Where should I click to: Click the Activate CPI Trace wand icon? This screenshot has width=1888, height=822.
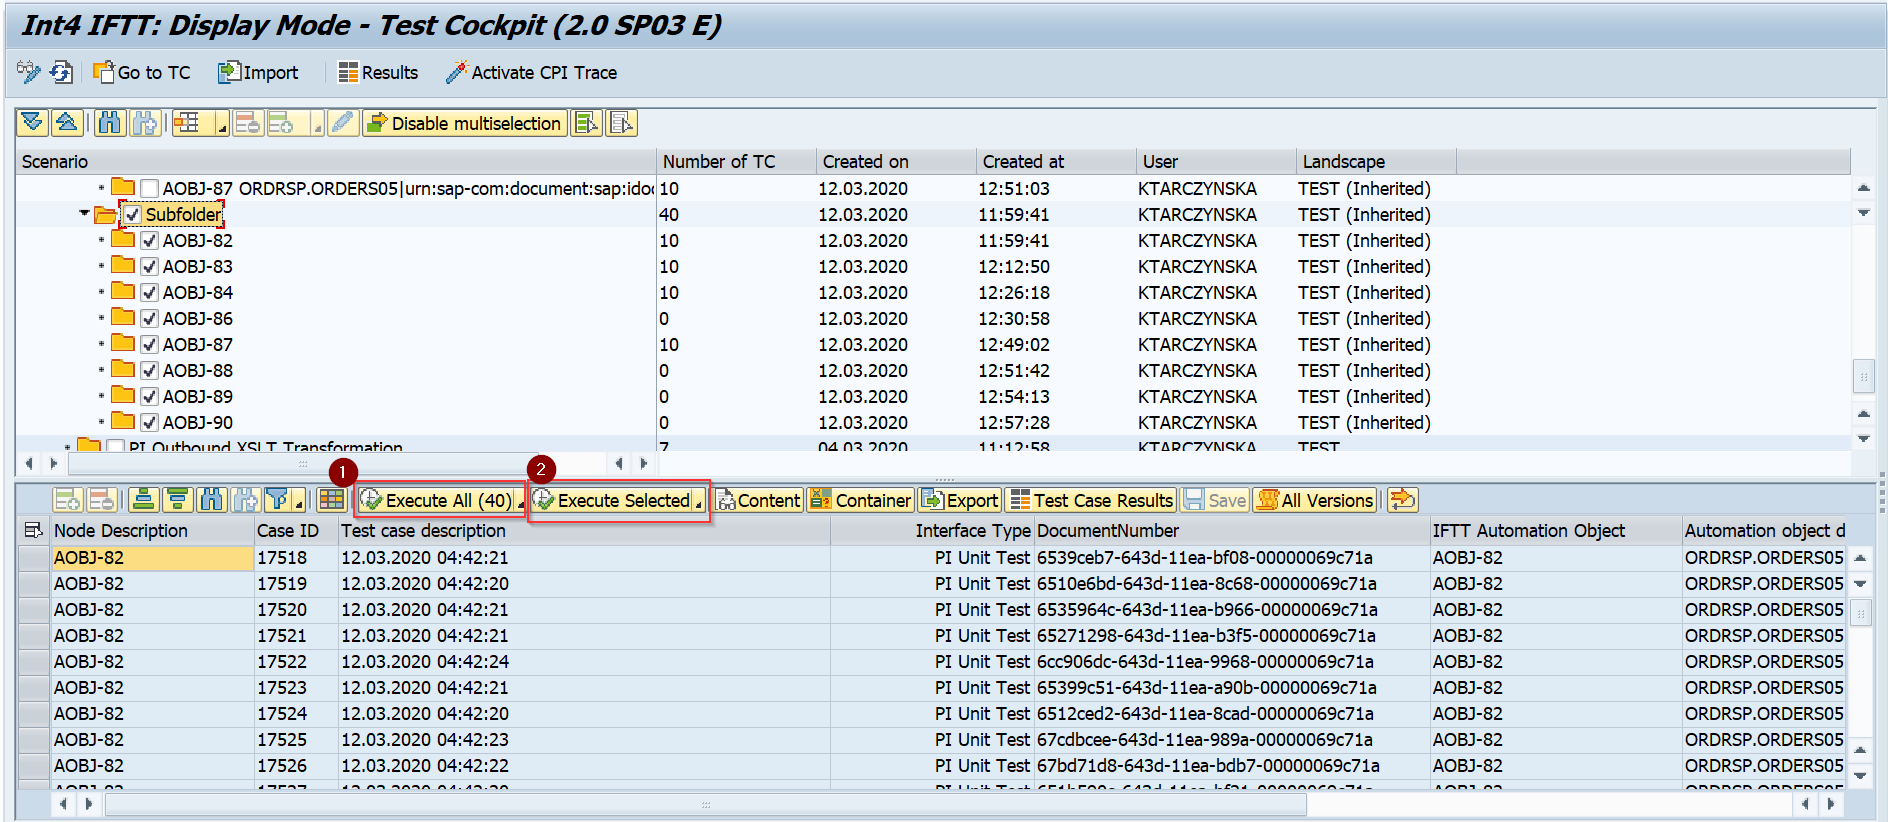tap(456, 72)
